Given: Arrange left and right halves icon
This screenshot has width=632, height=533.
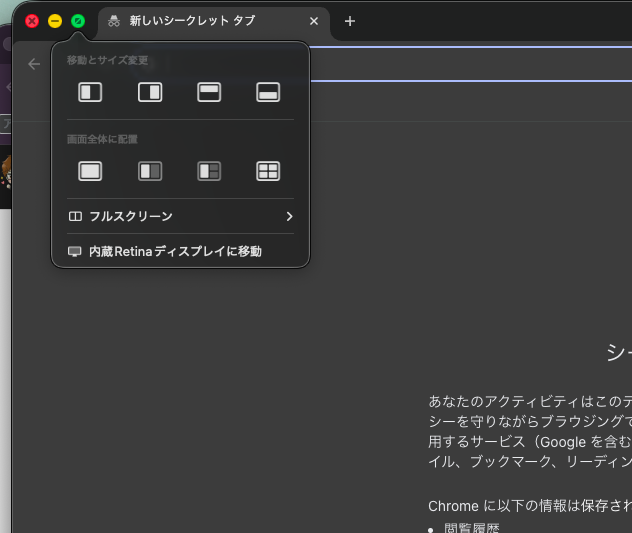Looking at the screenshot, I should [x=150, y=171].
